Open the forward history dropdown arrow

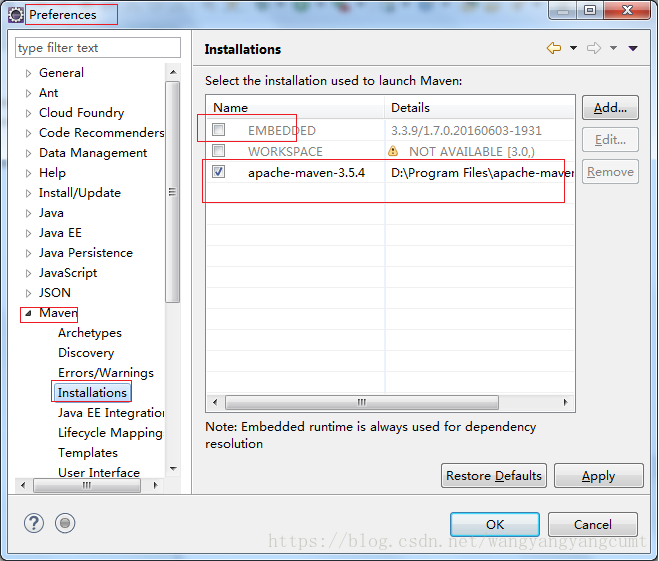pyautogui.click(x=613, y=48)
